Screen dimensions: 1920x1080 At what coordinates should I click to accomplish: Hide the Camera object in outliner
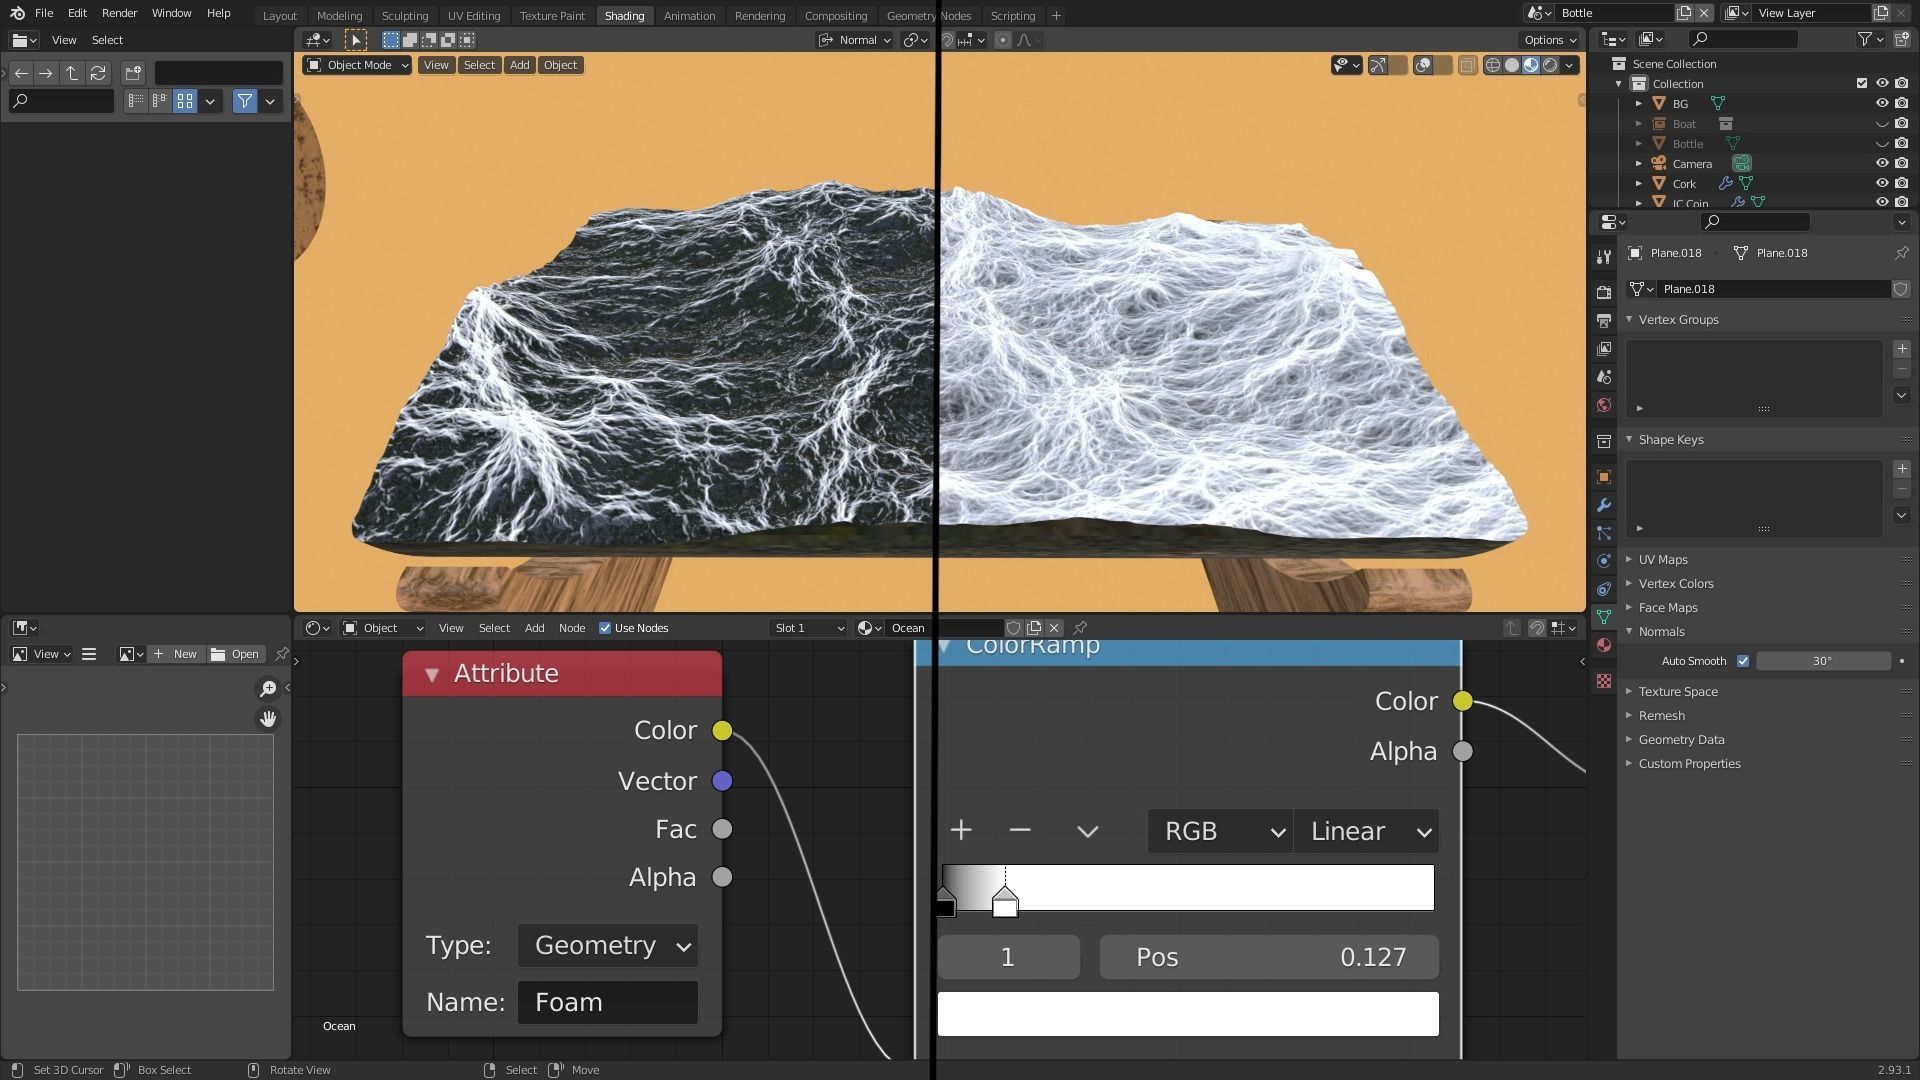coord(1881,163)
